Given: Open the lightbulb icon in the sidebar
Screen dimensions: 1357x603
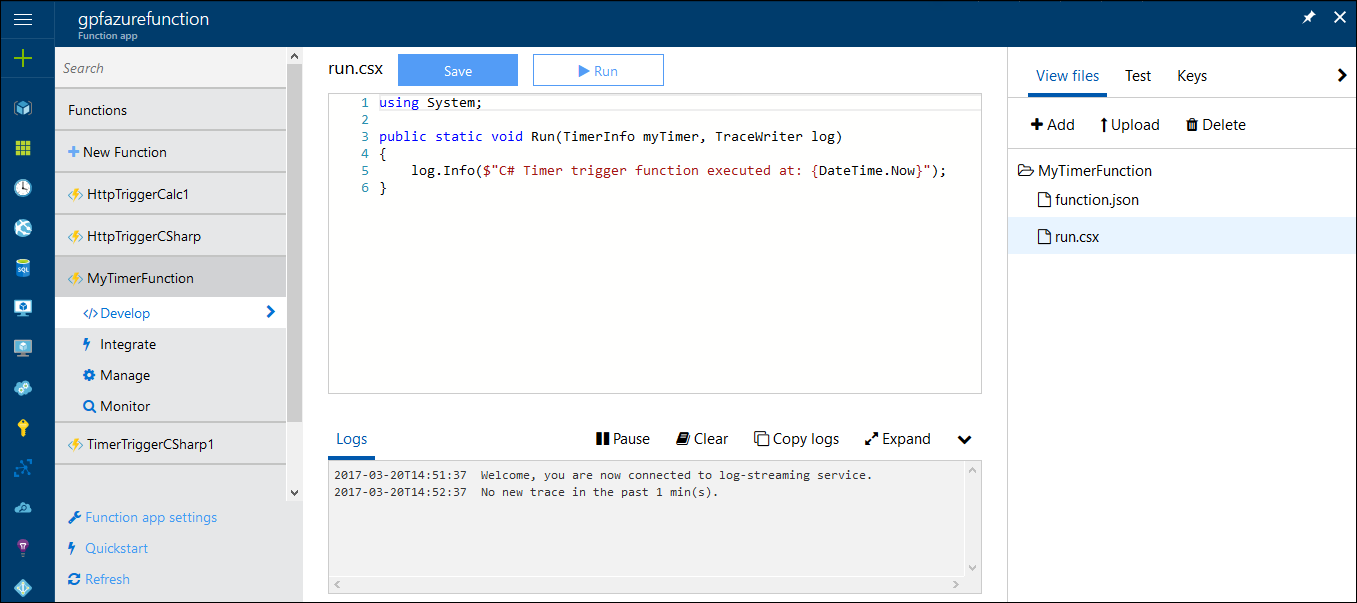Looking at the screenshot, I should pyautogui.click(x=23, y=548).
